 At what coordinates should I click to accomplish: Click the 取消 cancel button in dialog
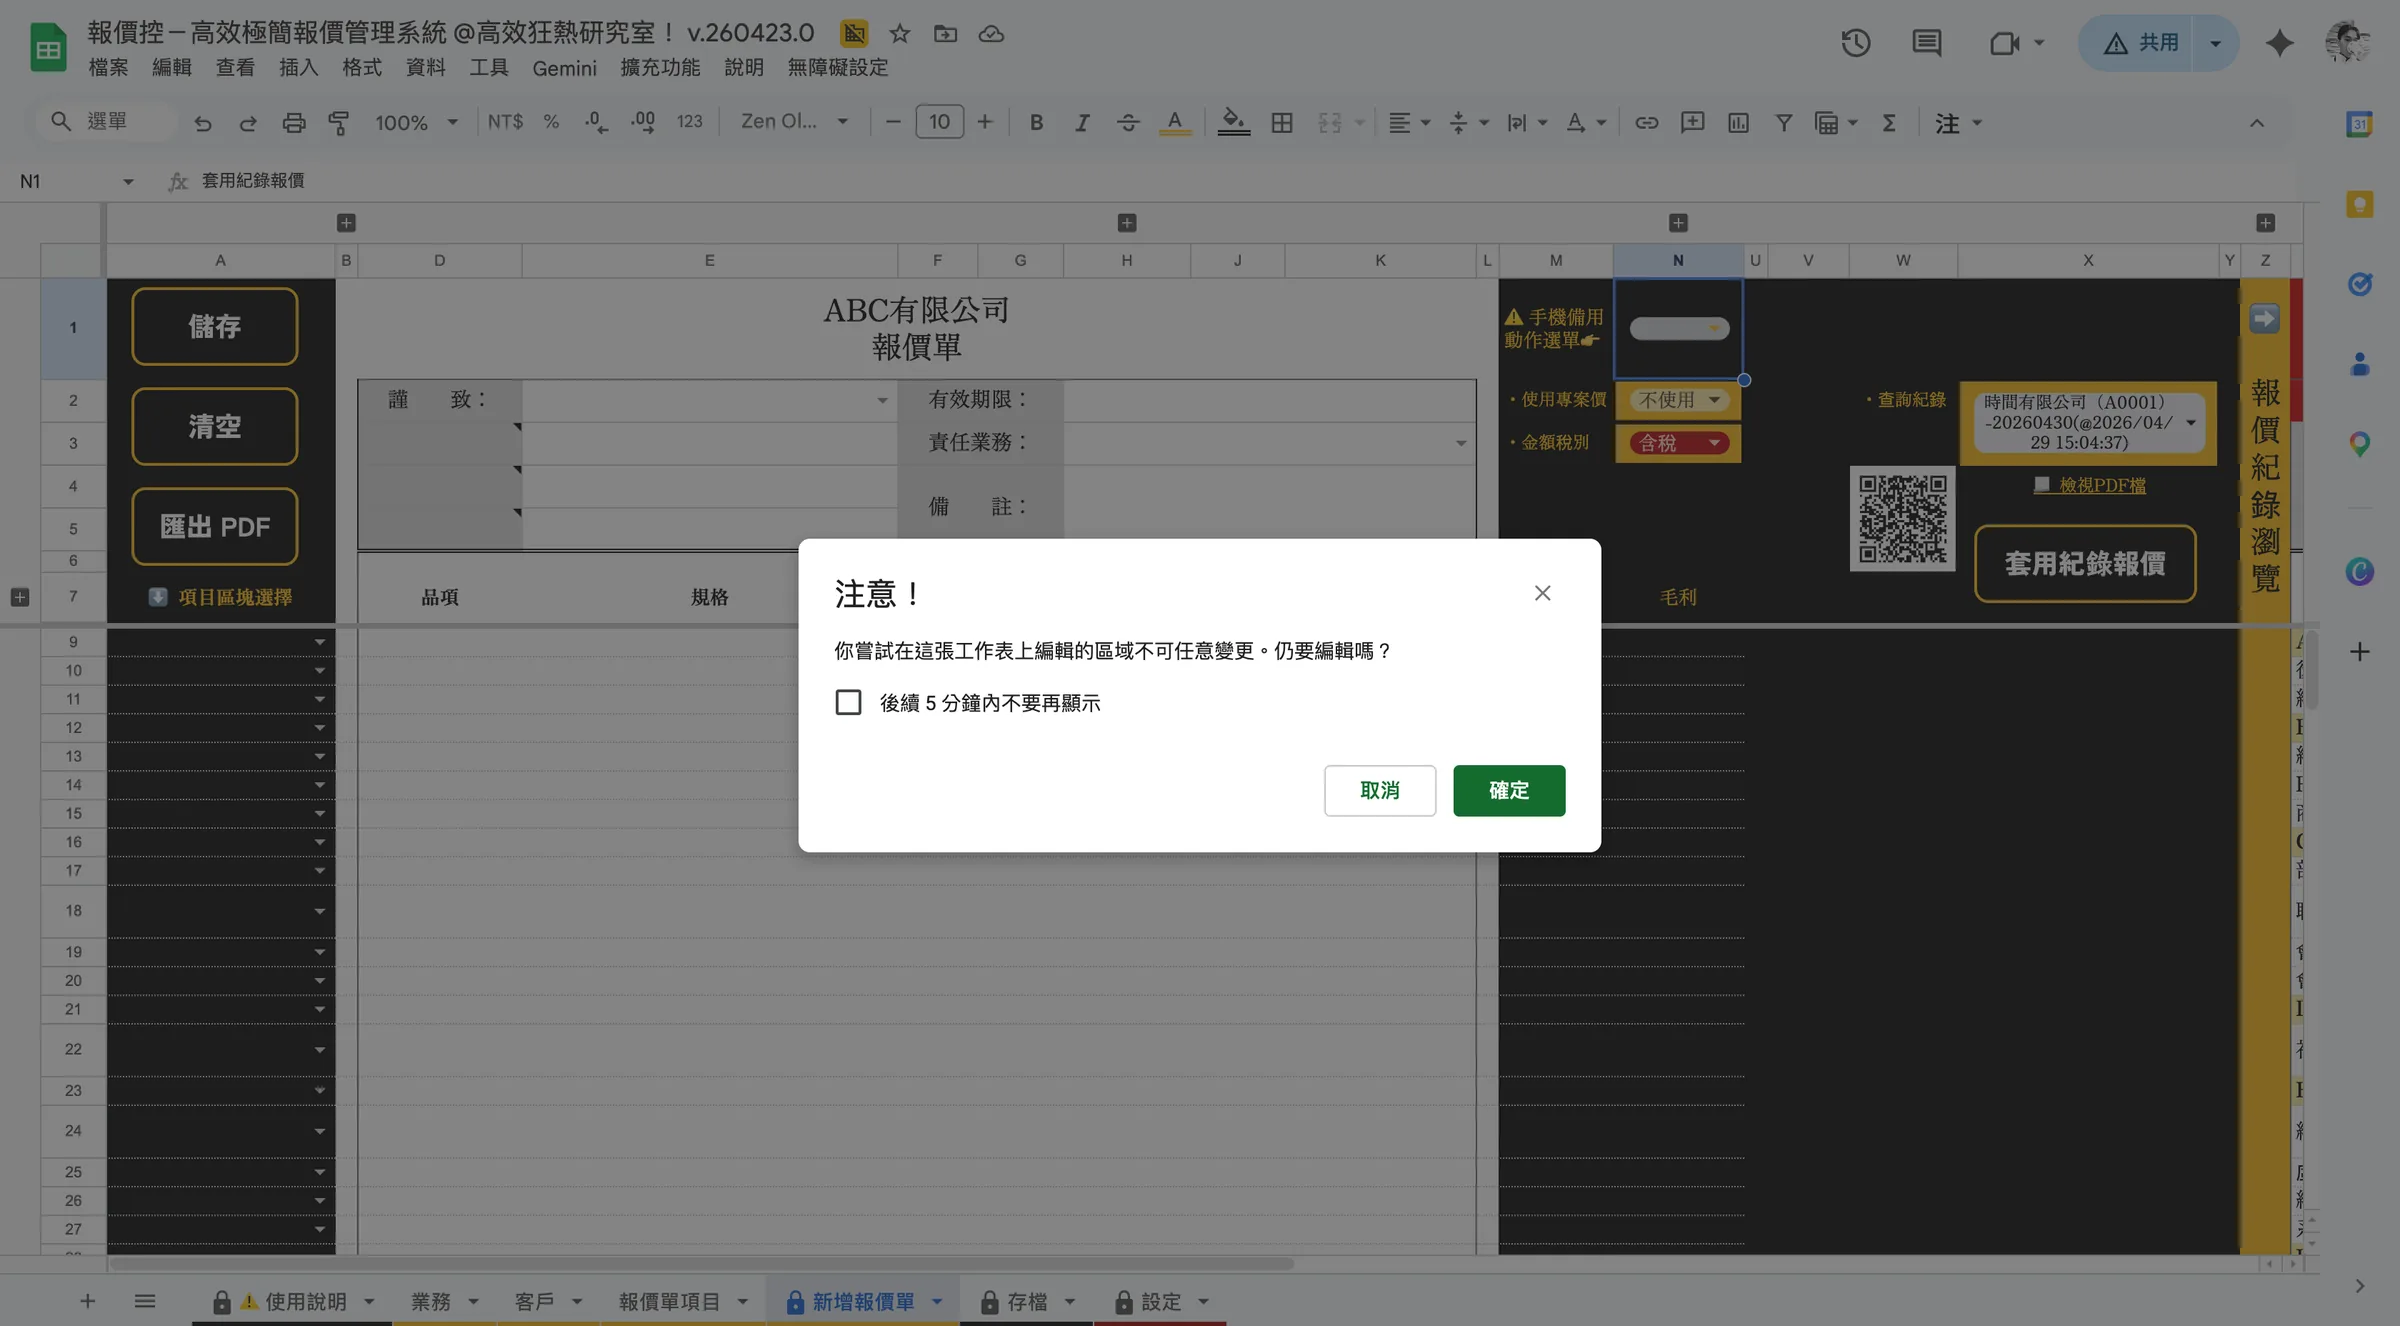[x=1380, y=790]
